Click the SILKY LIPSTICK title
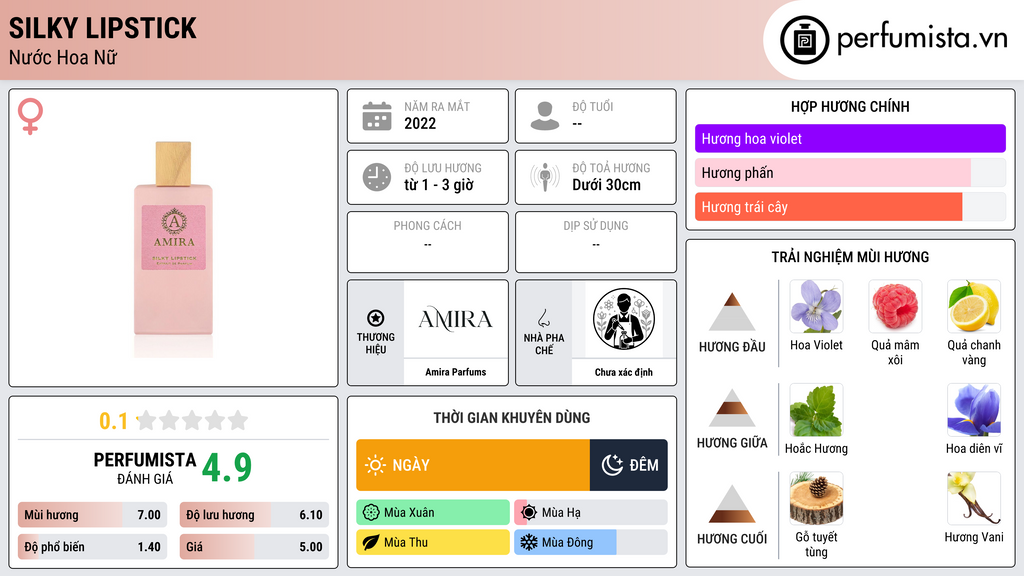This screenshot has height=576, width=1024. pyautogui.click(x=103, y=28)
